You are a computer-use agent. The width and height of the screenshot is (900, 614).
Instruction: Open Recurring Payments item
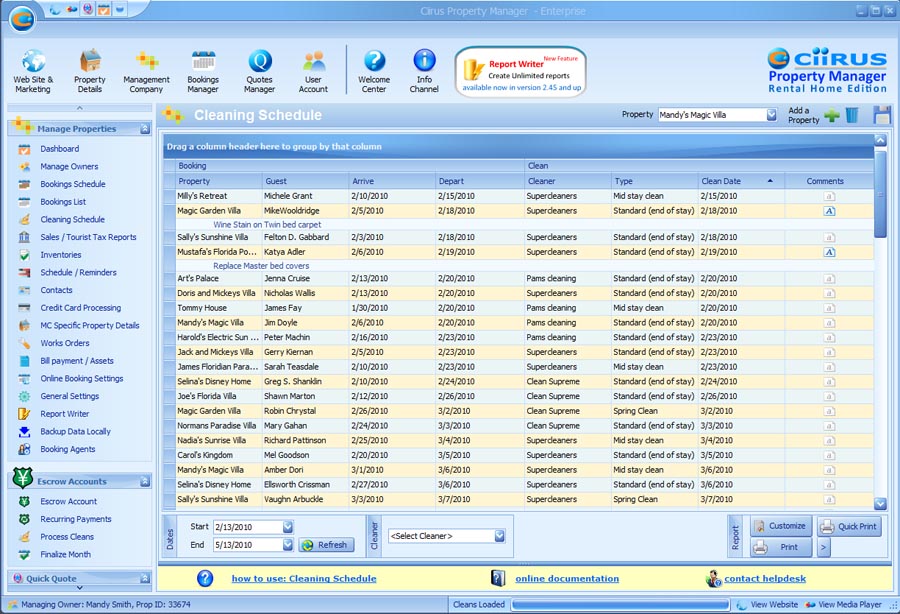[76, 519]
